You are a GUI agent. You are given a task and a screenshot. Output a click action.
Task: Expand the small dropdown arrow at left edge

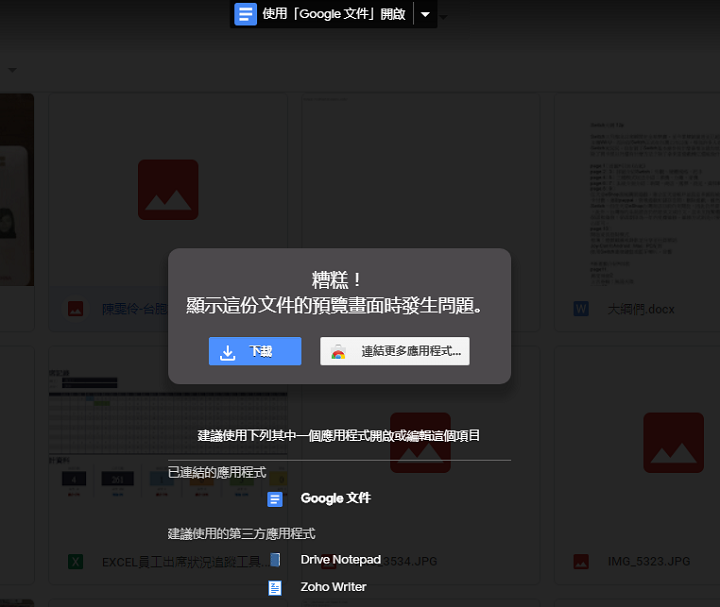tap(12, 70)
